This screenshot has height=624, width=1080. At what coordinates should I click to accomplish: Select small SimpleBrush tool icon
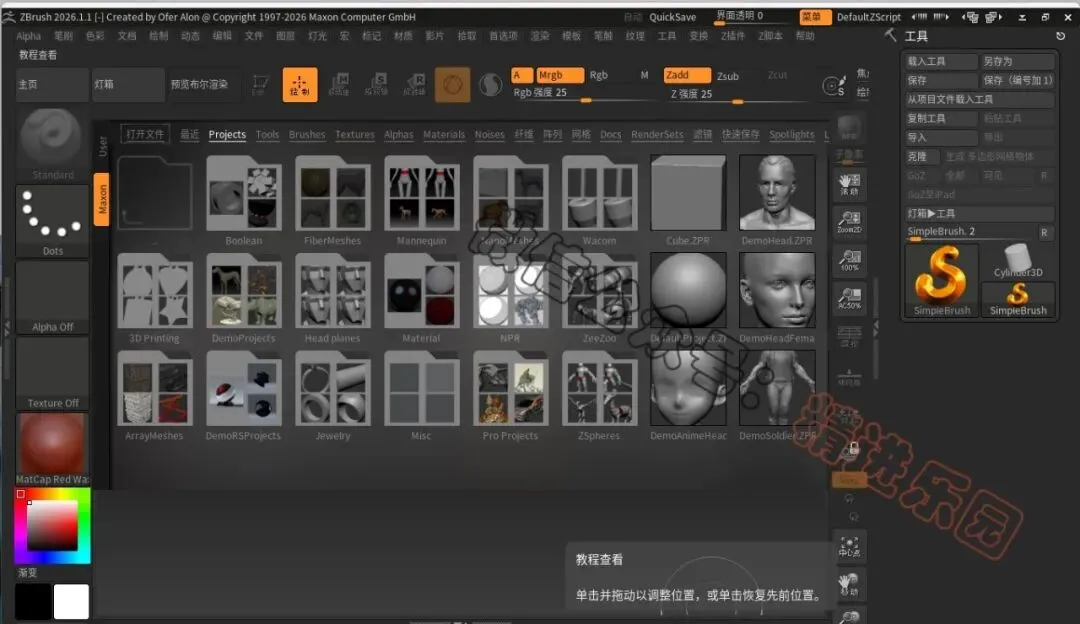pyautogui.click(x=1018, y=299)
